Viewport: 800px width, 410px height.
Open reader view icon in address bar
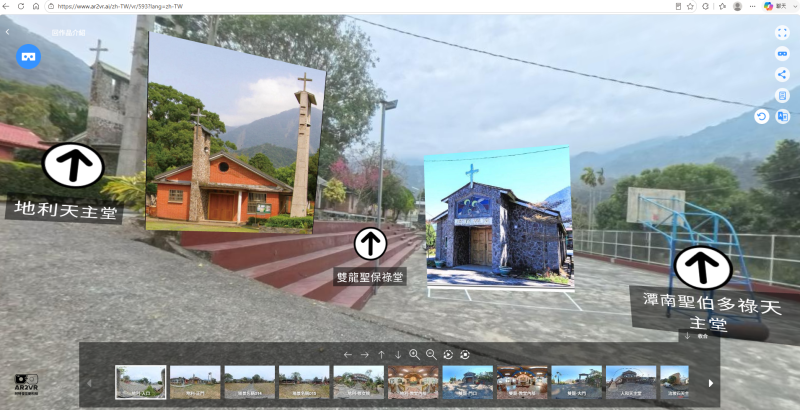(x=678, y=6)
